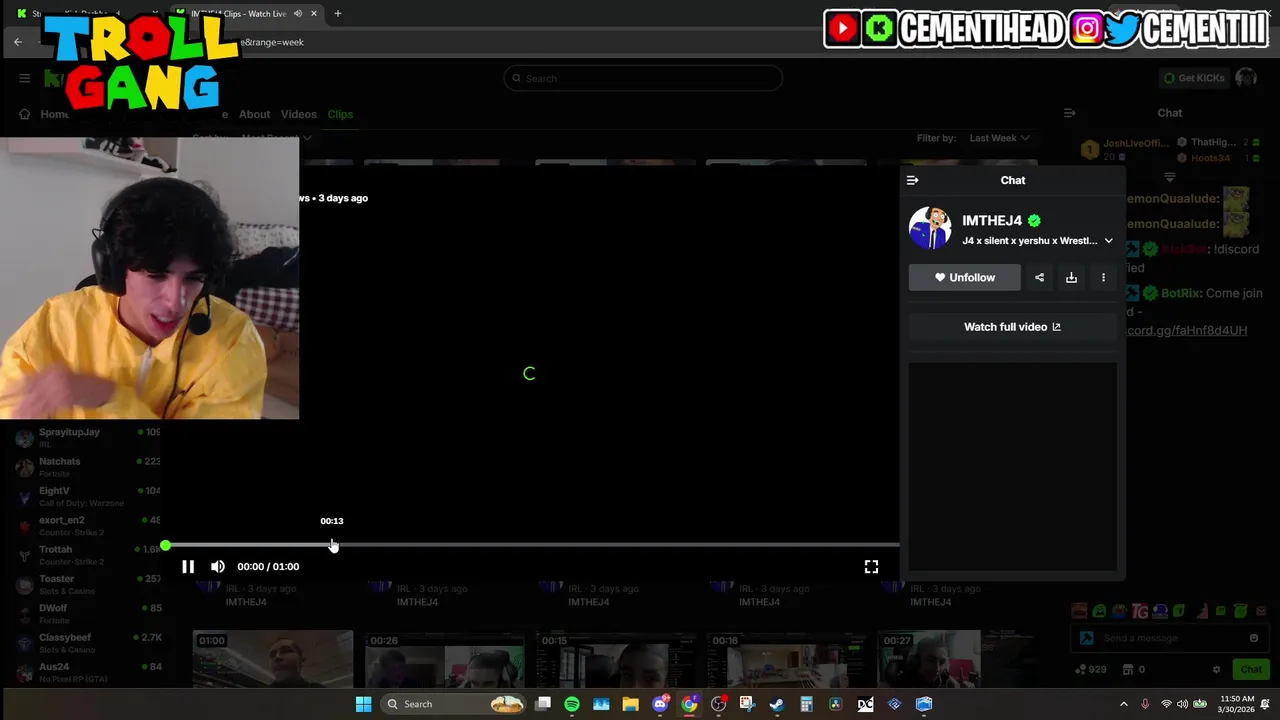Open the Kick hamburger sidebar menu
This screenshot has width=1280, height=720.
pyautogui.click(x=24, y=78)
